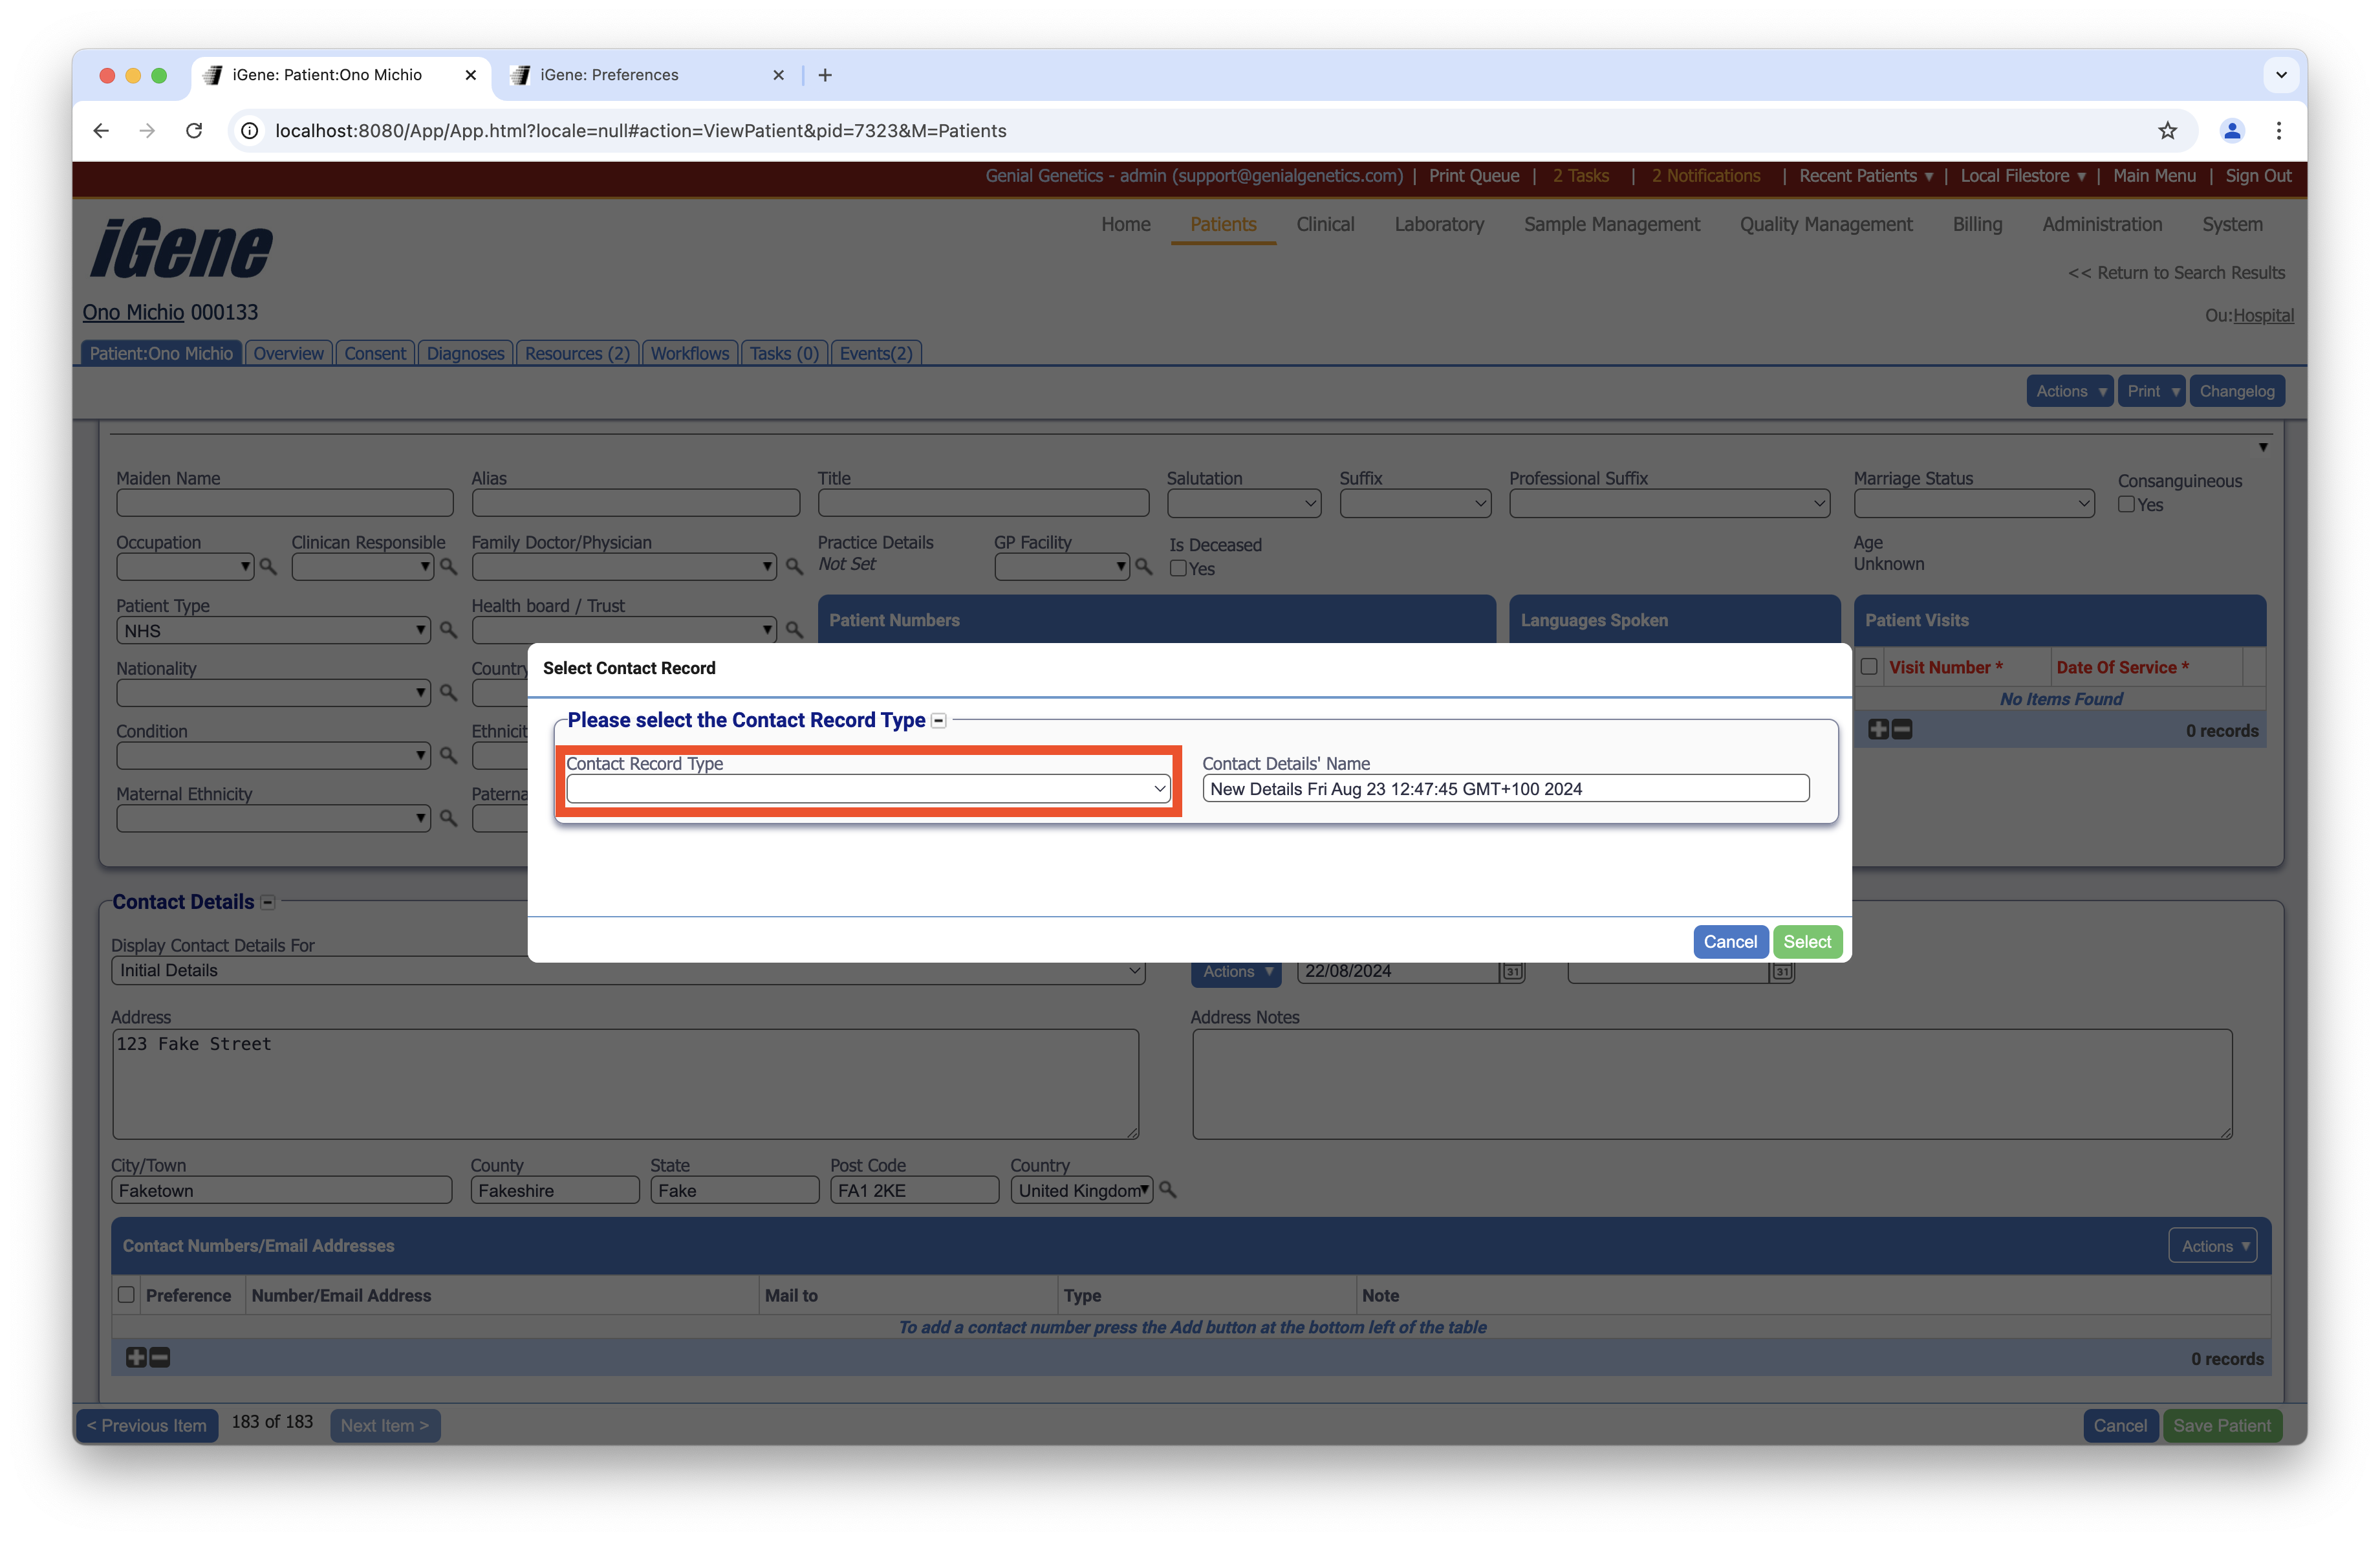Tick the Is Deceased Yes checkbox
Viewport: 2380px width, 1541px height.
point(1179,568)
